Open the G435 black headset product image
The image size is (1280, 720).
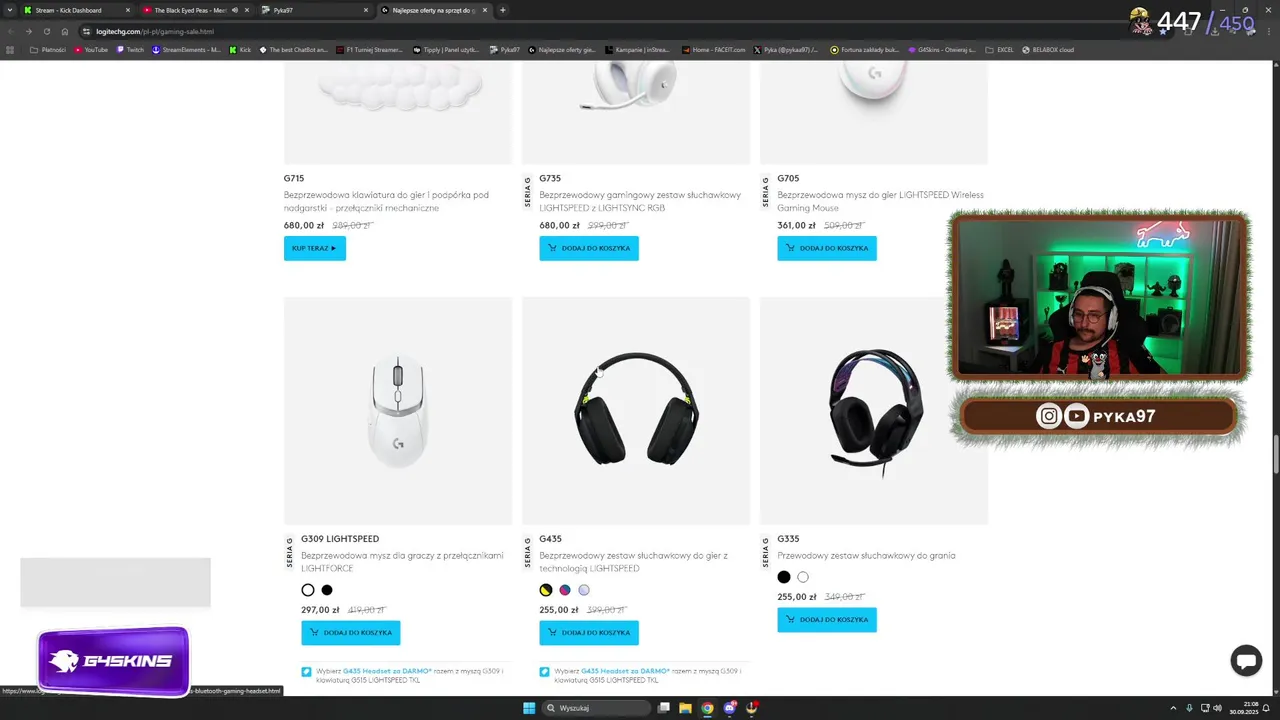(636, 411)
